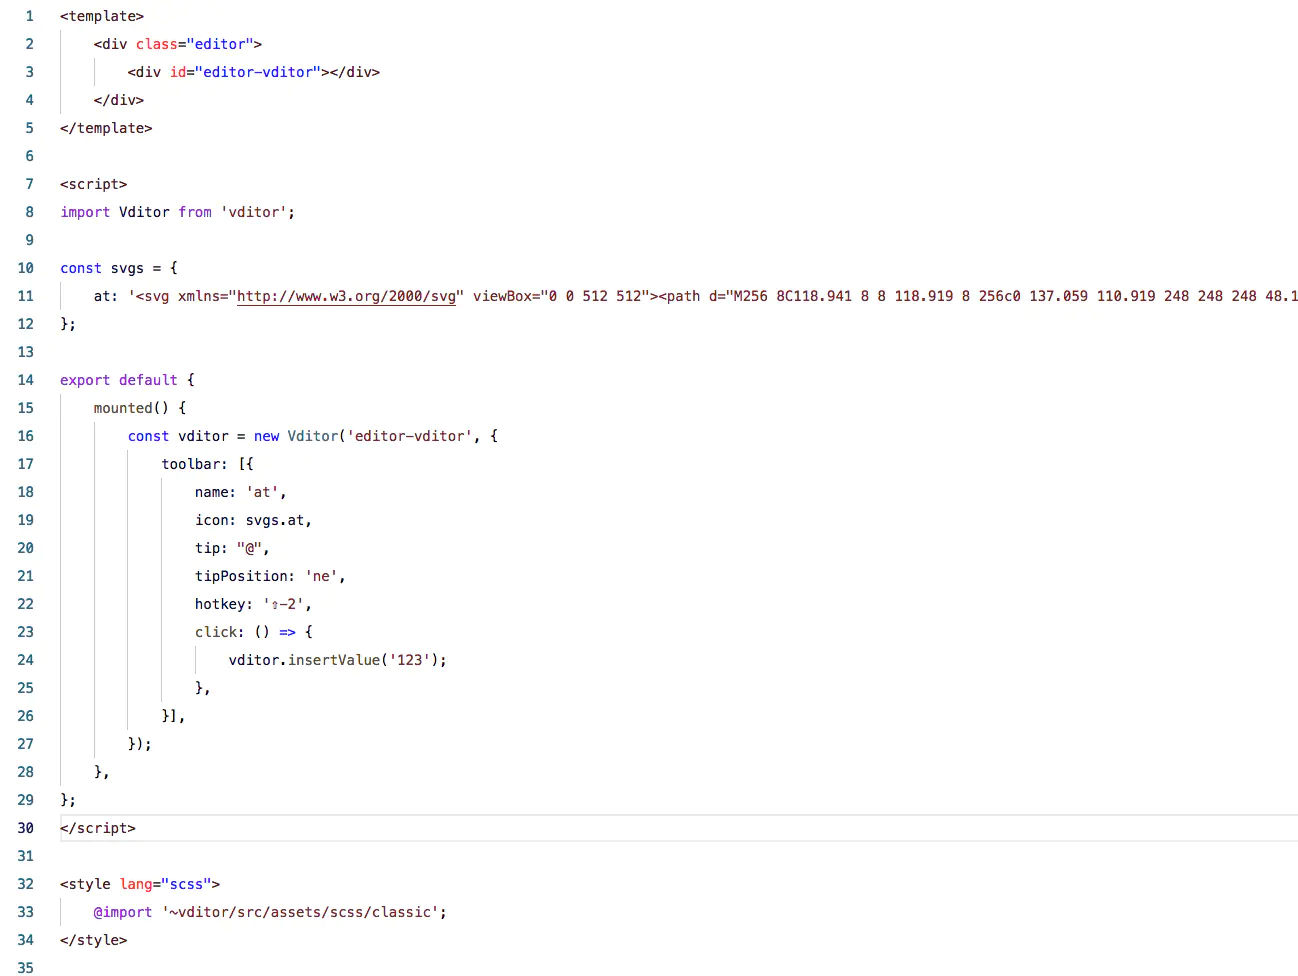Click the '~vditor/src/assets/scss/classic' import path
The image size is (1298, 976).
coord(301,912)
